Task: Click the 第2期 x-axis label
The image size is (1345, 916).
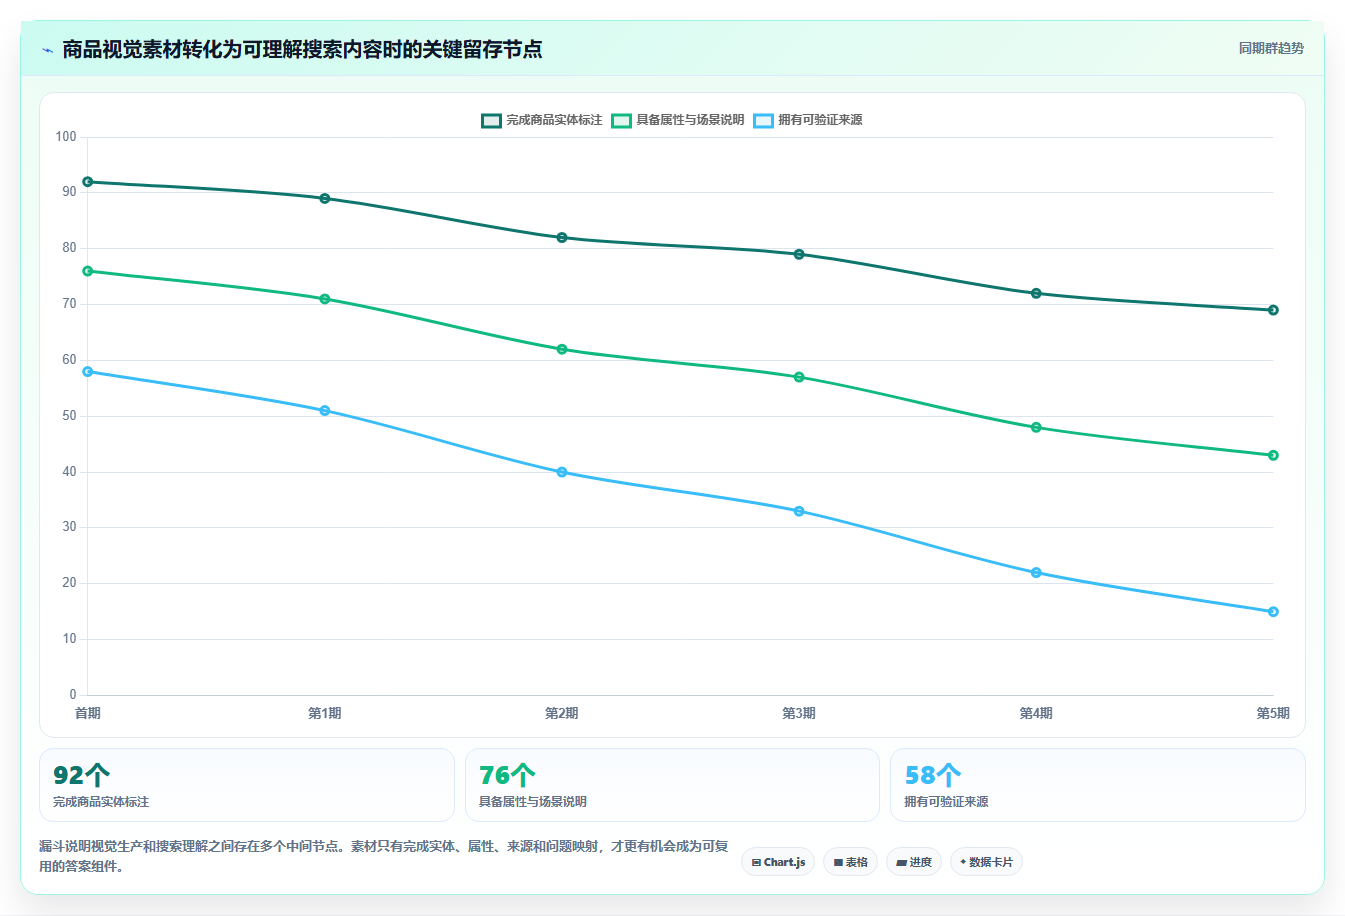Action: (562, 713)
